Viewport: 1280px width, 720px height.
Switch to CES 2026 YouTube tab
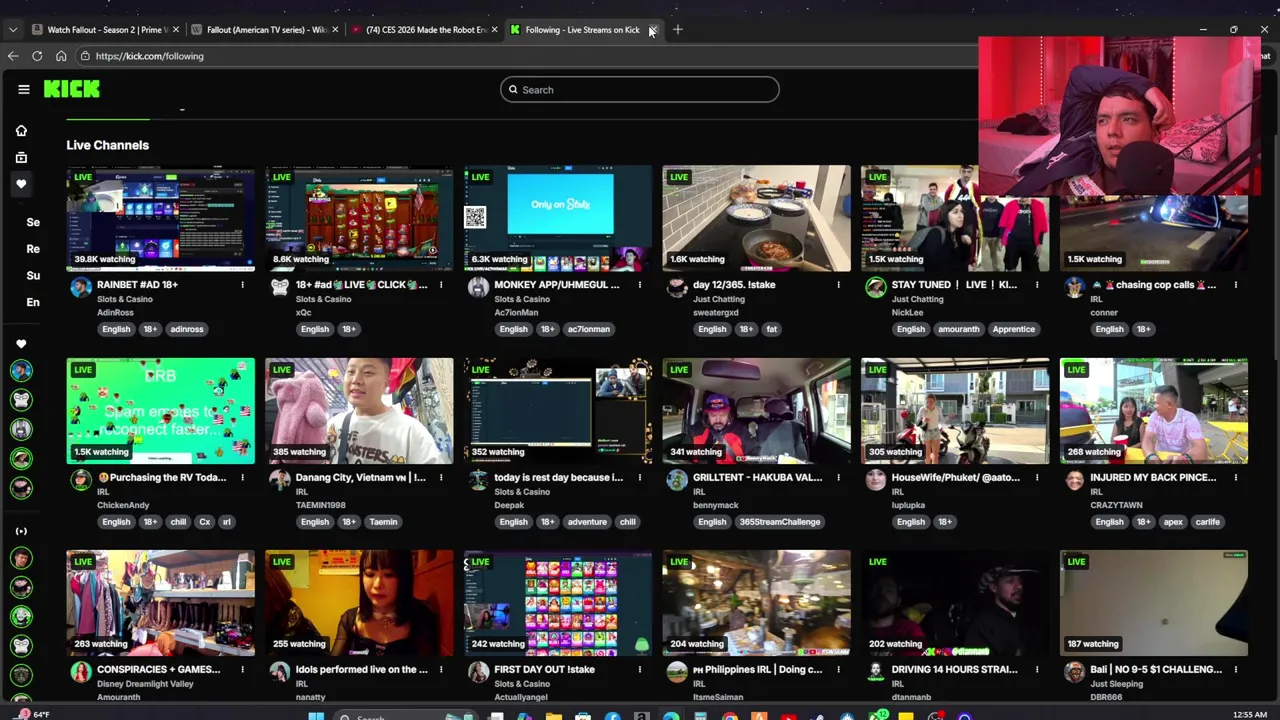tap(423, 30)
